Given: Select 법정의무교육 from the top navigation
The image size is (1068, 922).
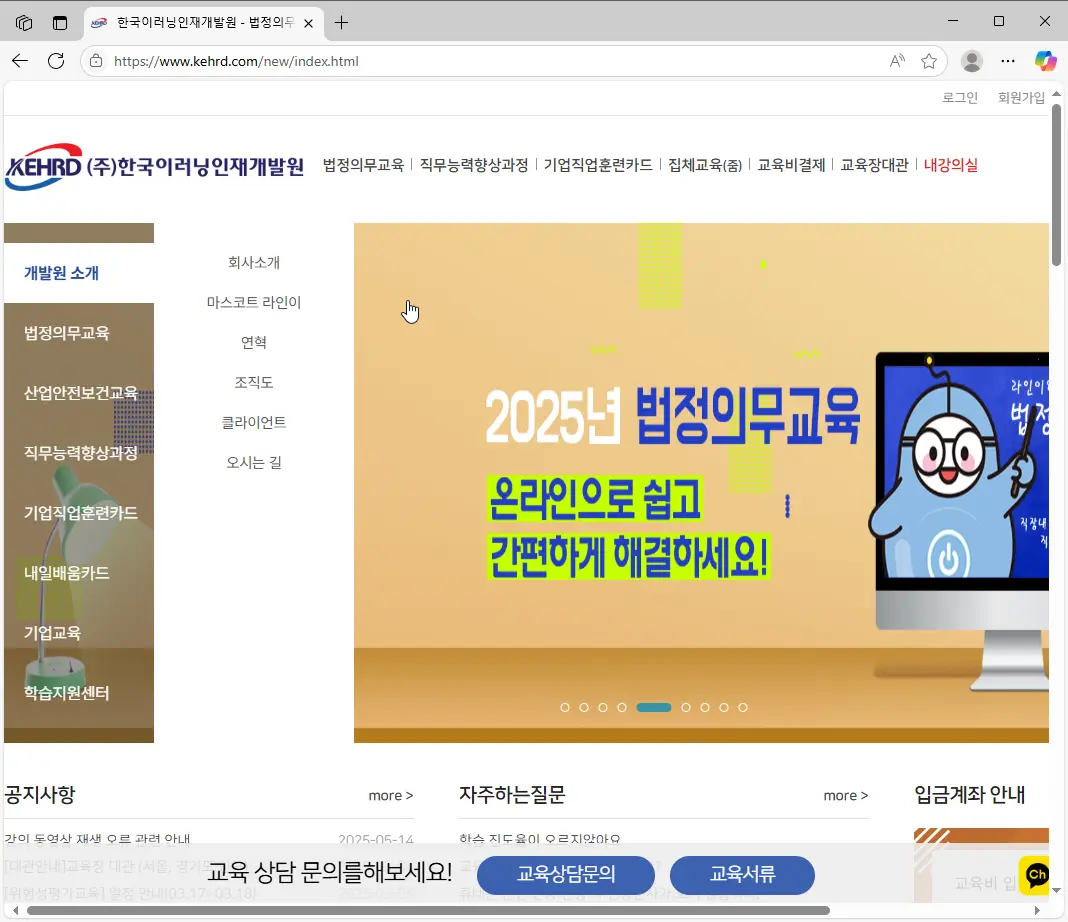Looking at the screenshot, I should (362, 165).
